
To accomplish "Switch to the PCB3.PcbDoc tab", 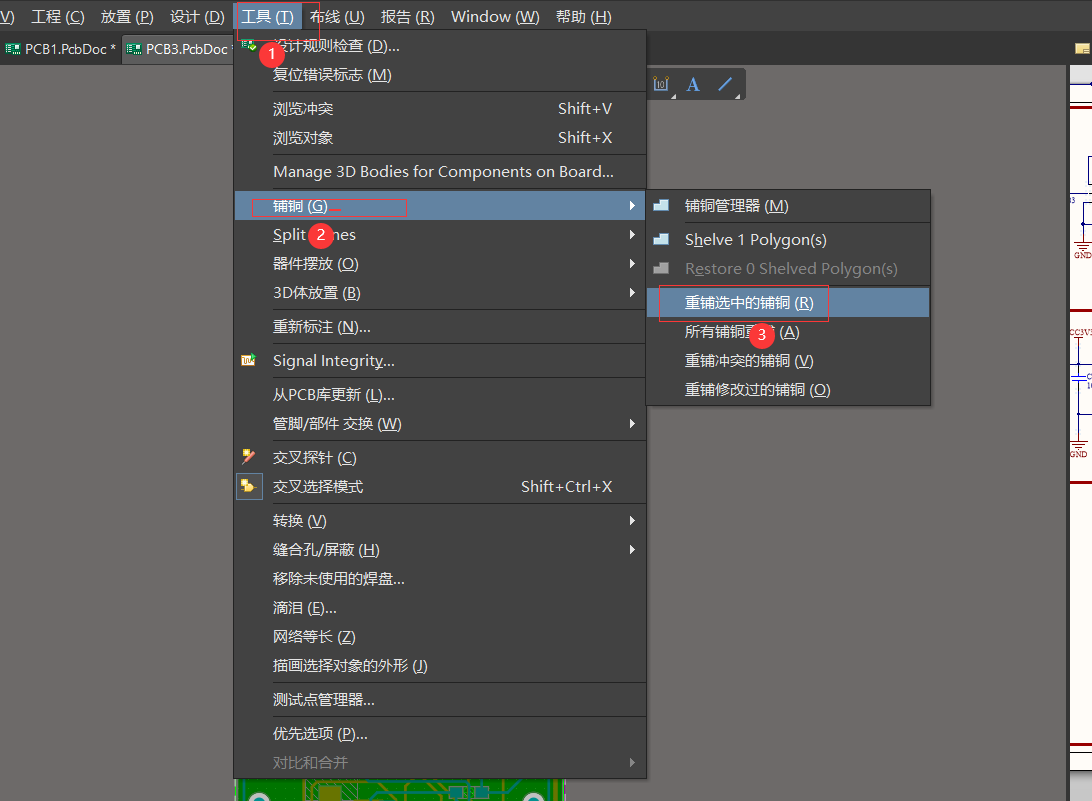I will click(179, 49).
